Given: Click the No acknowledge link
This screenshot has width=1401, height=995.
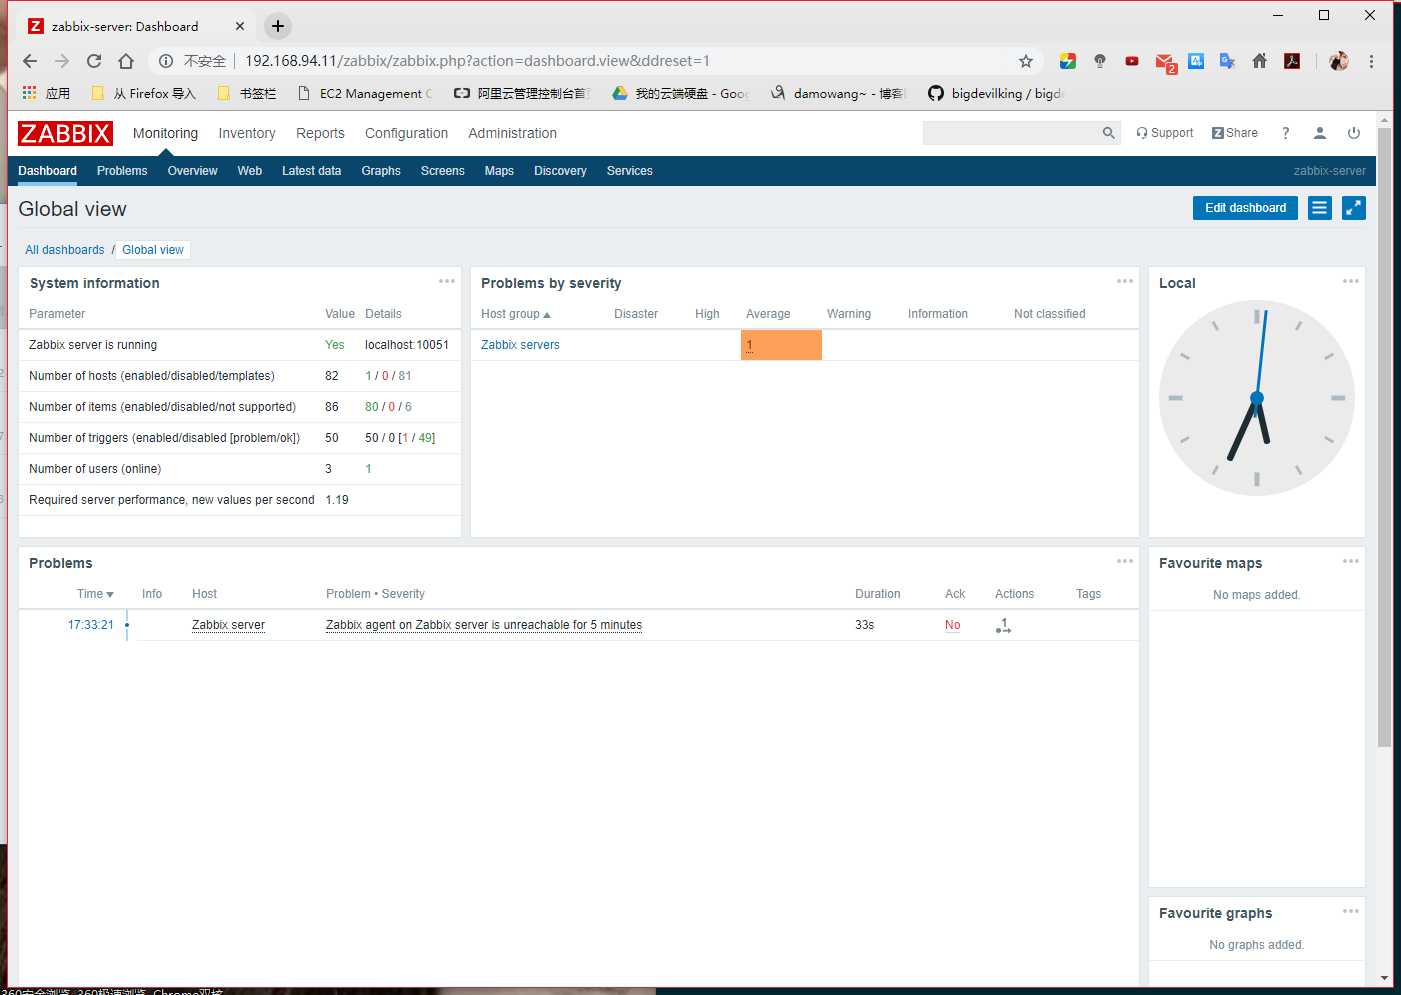Looking at the screenshot, I should [952, 625].
